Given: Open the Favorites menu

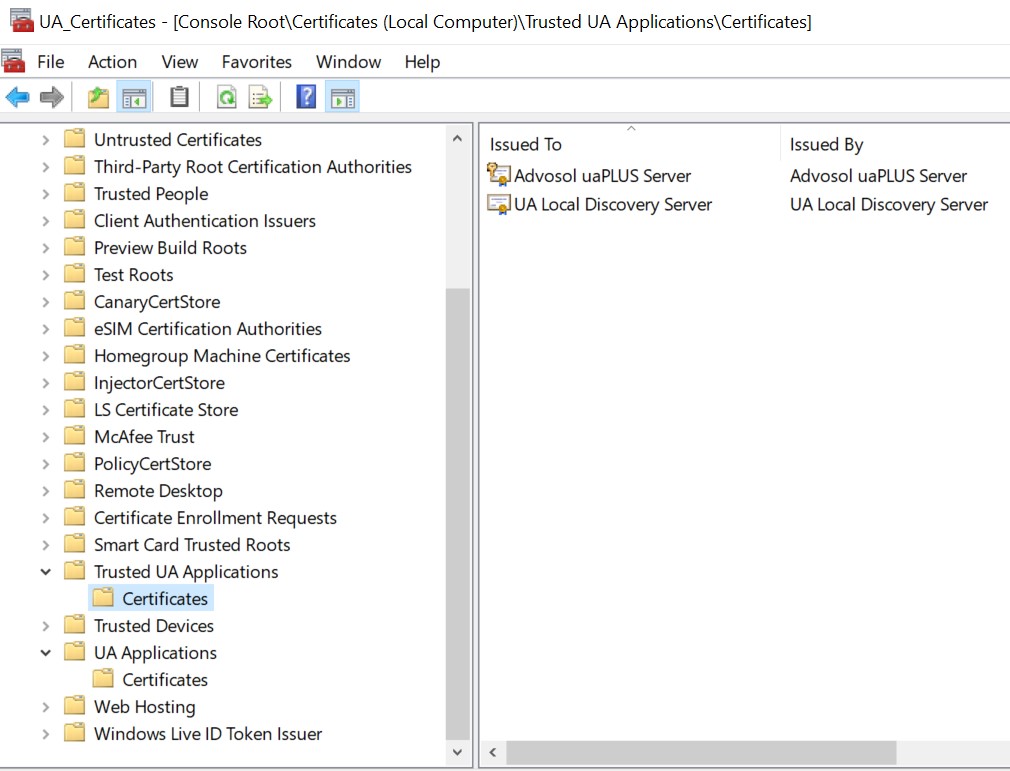Looking at the screenshot, I should point(257,62).
